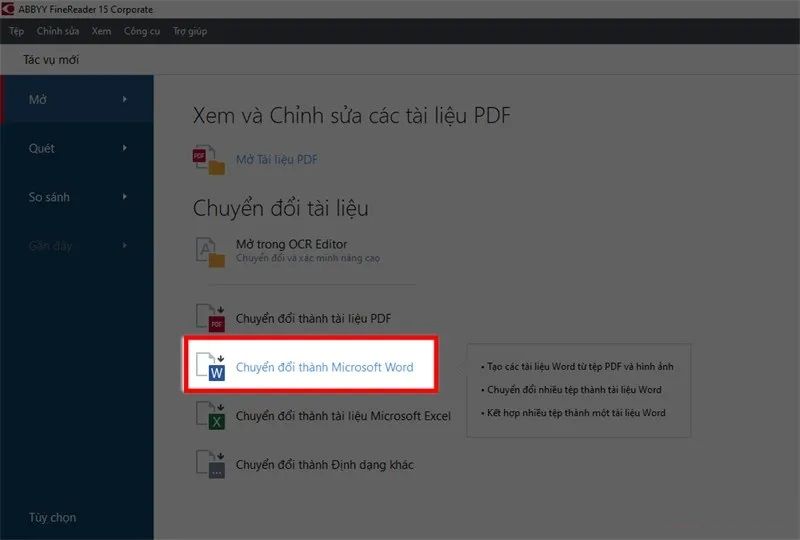This screenshot has height=540, width=800.
Task: Select the Tác vụ mới tab
Action: click(x=51, y=60)
